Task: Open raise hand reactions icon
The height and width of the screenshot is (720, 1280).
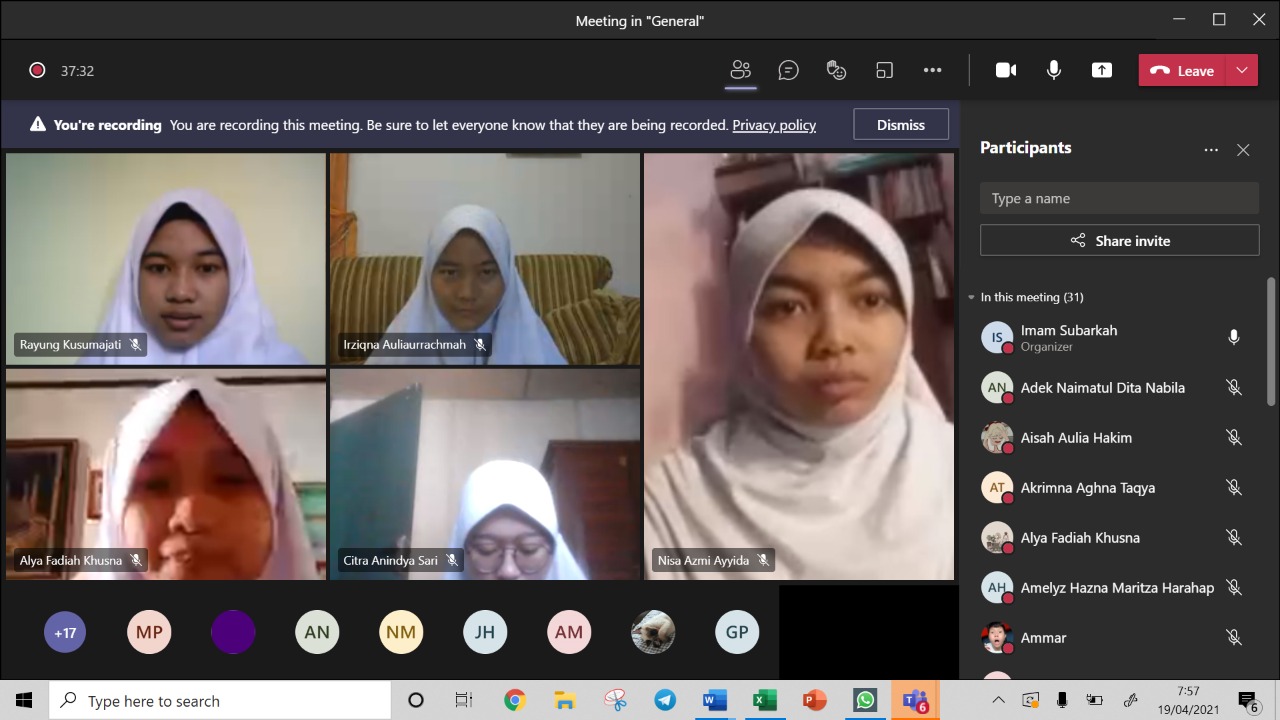Action: (836, 70)
